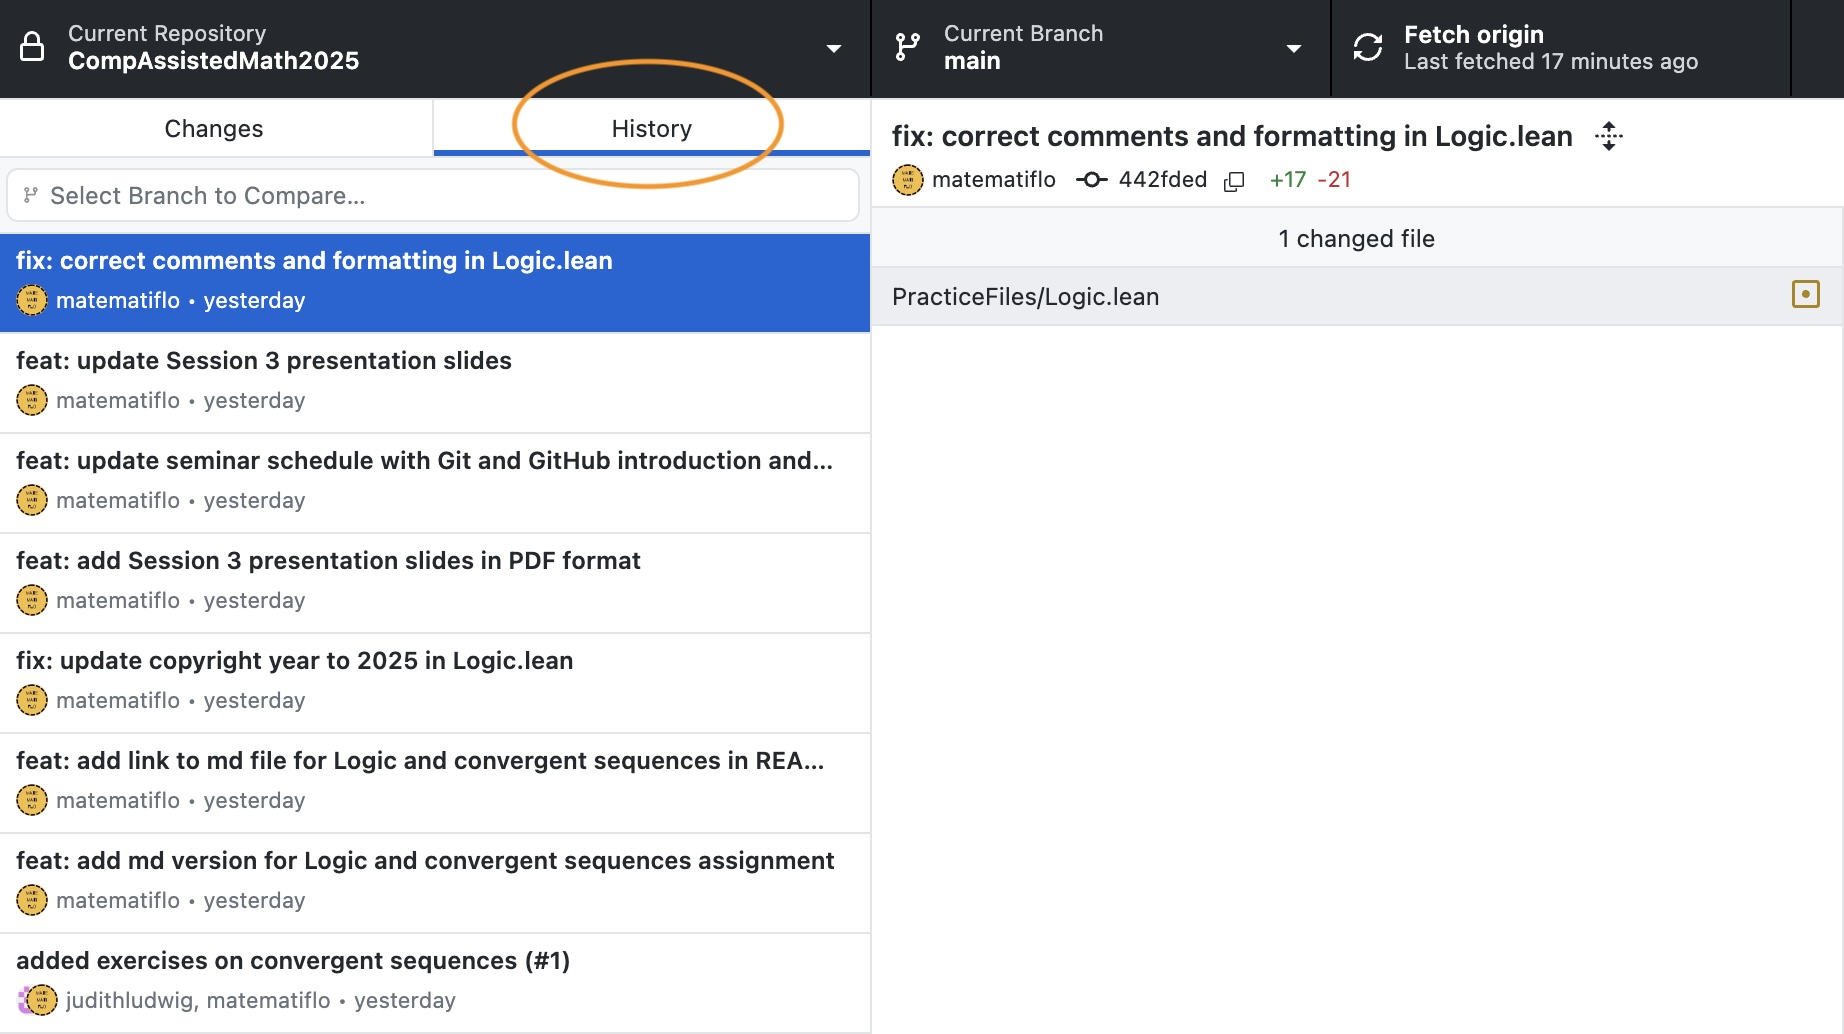
Task: Click matematiflo avatar in commit header
Action: click(x=908, y=180)
